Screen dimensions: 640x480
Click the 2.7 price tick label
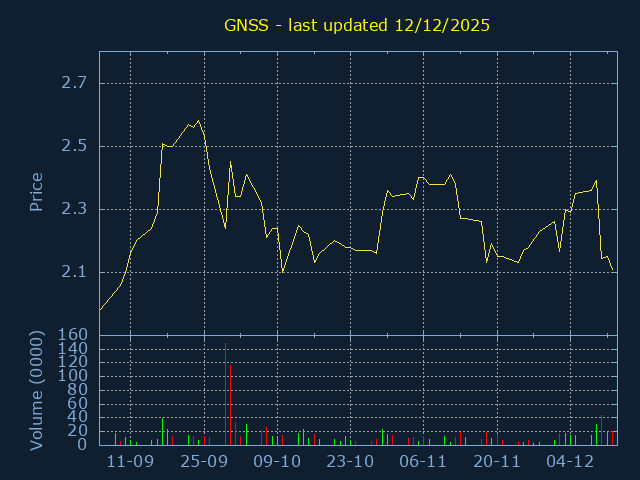(x=73, y=83)
